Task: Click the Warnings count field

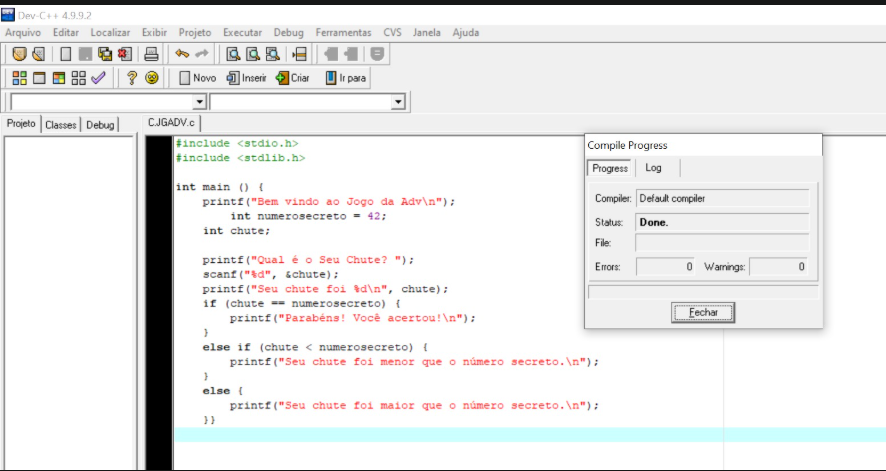Action: (x=779, y=267)
